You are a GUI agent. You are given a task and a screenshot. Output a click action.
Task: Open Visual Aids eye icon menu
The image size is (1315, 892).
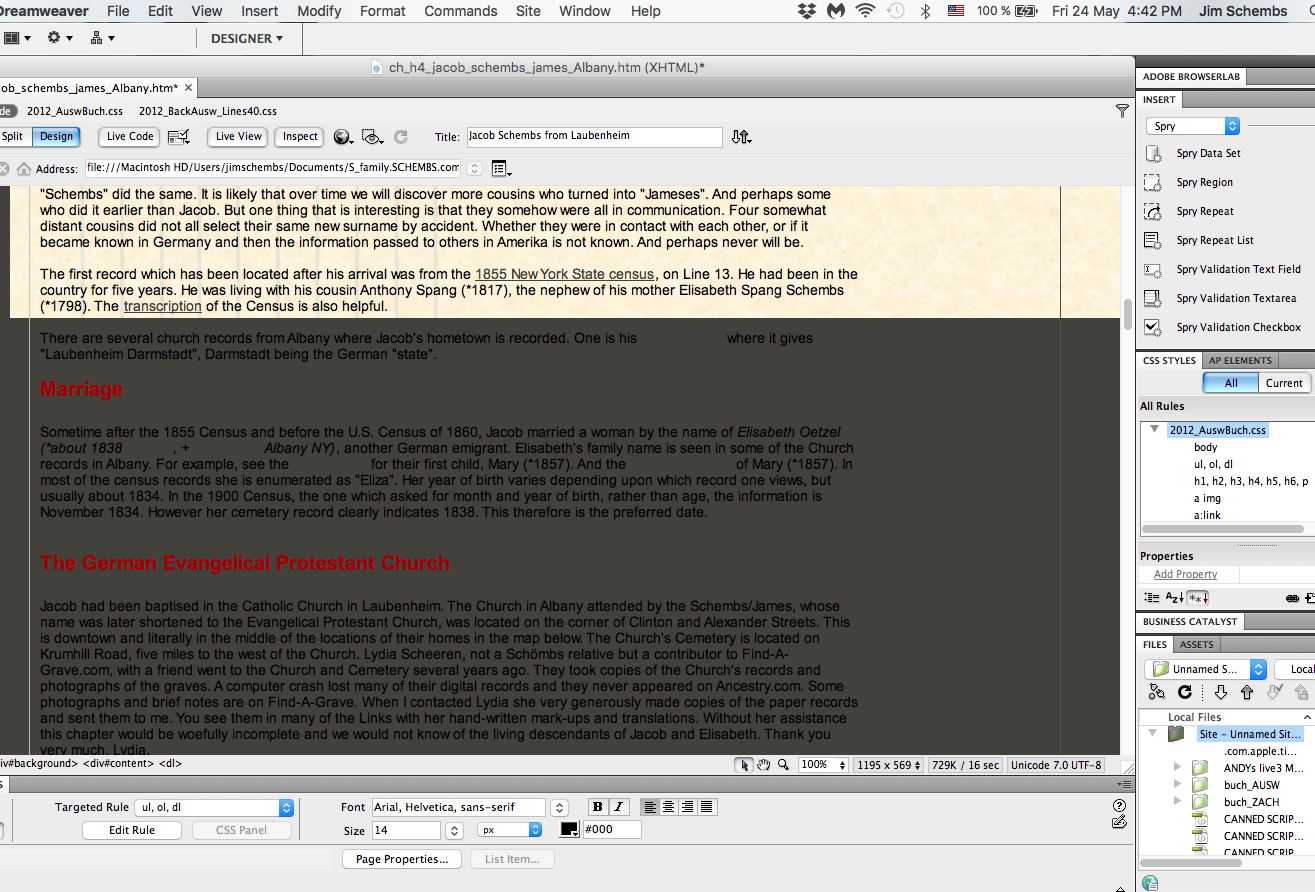click(372, 137)
